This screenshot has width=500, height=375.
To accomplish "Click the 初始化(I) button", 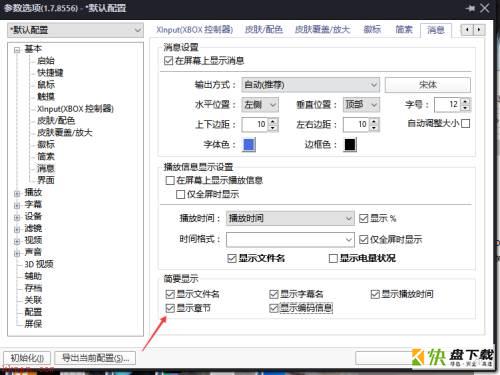I will 27,358.
